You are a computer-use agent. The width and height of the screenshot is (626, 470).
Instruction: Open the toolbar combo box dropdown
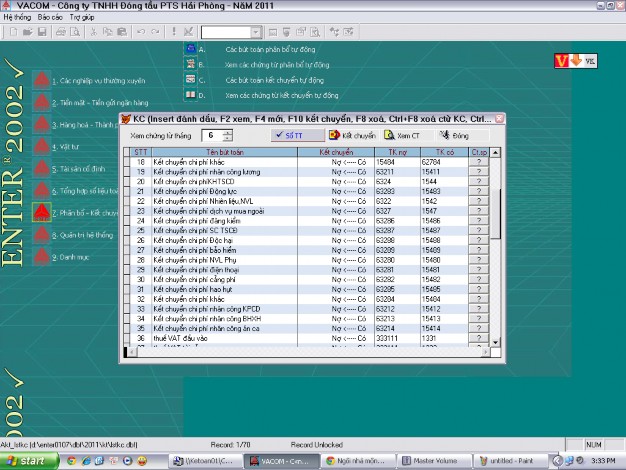[x=258, y=33]
